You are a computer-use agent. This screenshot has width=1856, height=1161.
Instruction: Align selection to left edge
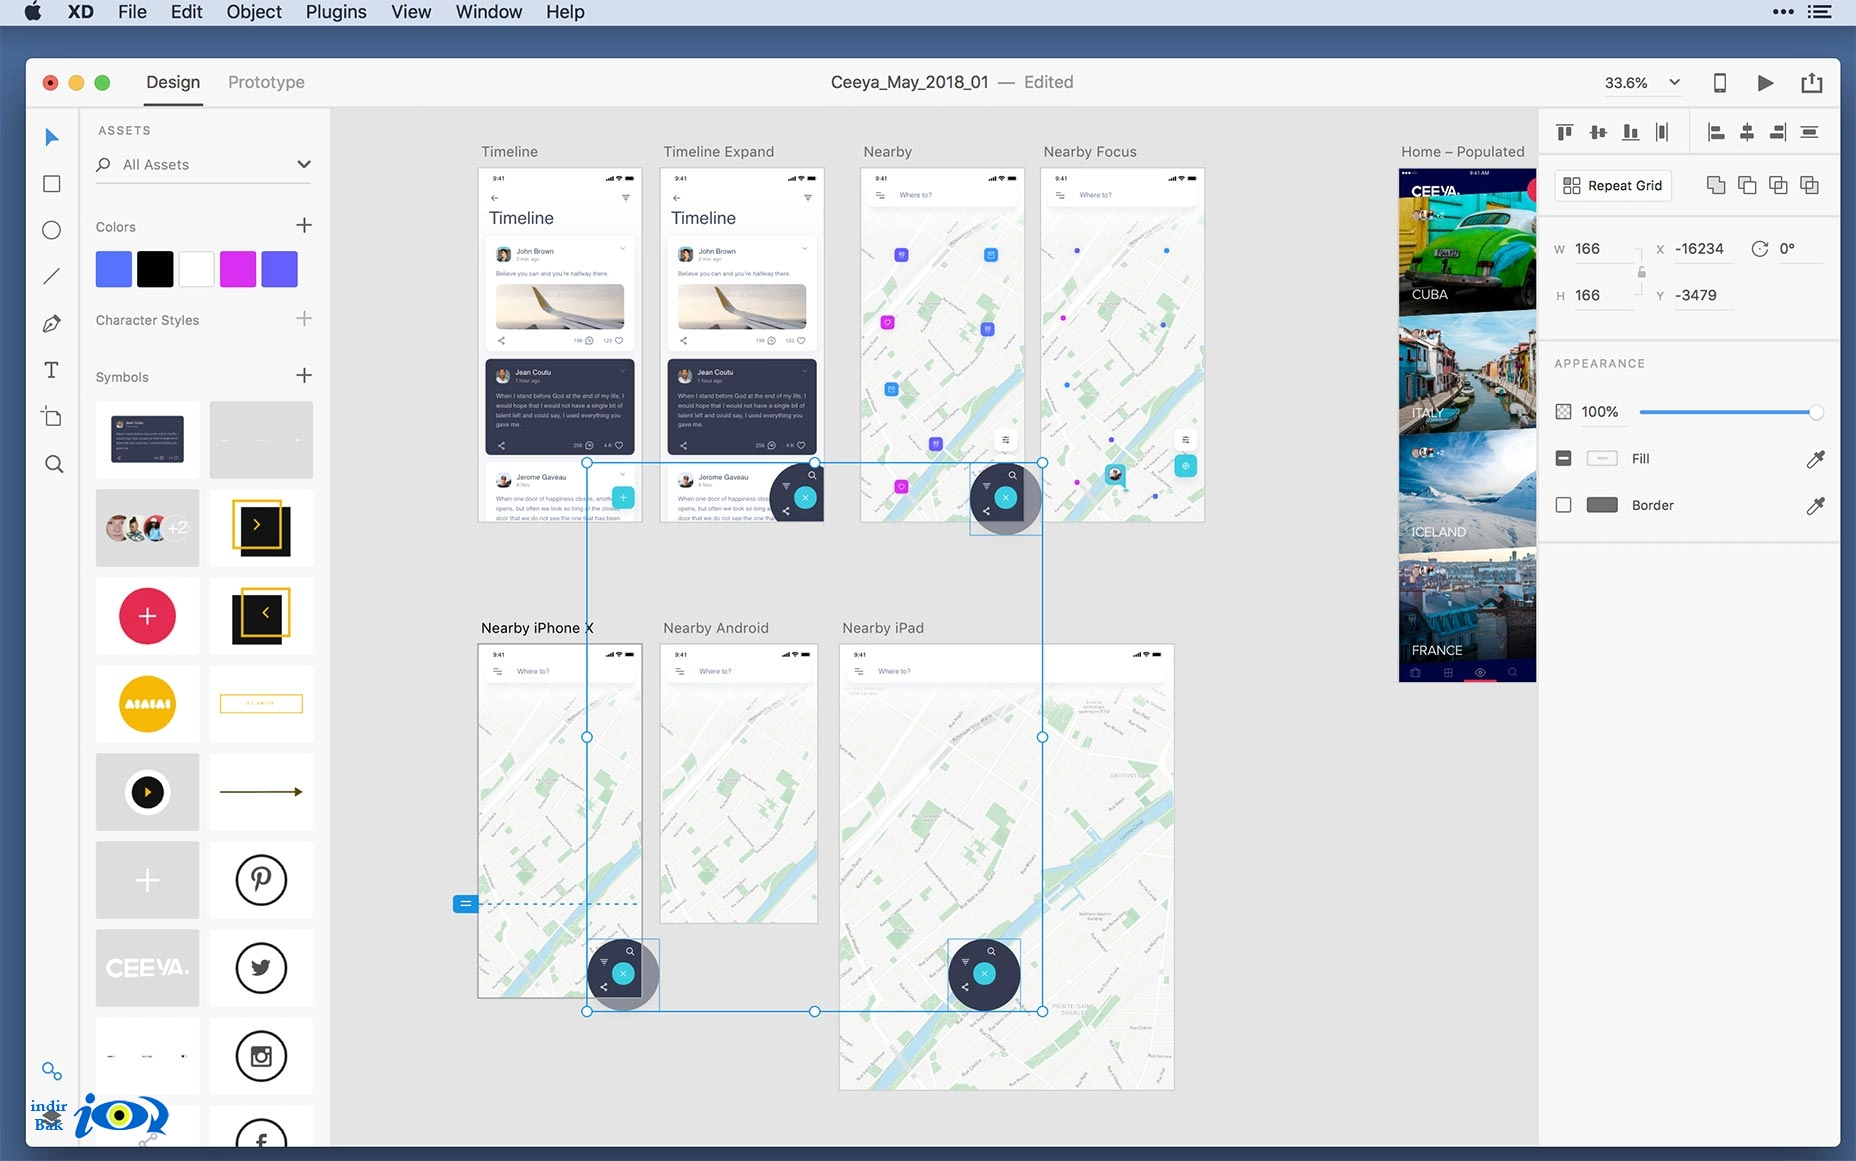(x=1716, y=132)
